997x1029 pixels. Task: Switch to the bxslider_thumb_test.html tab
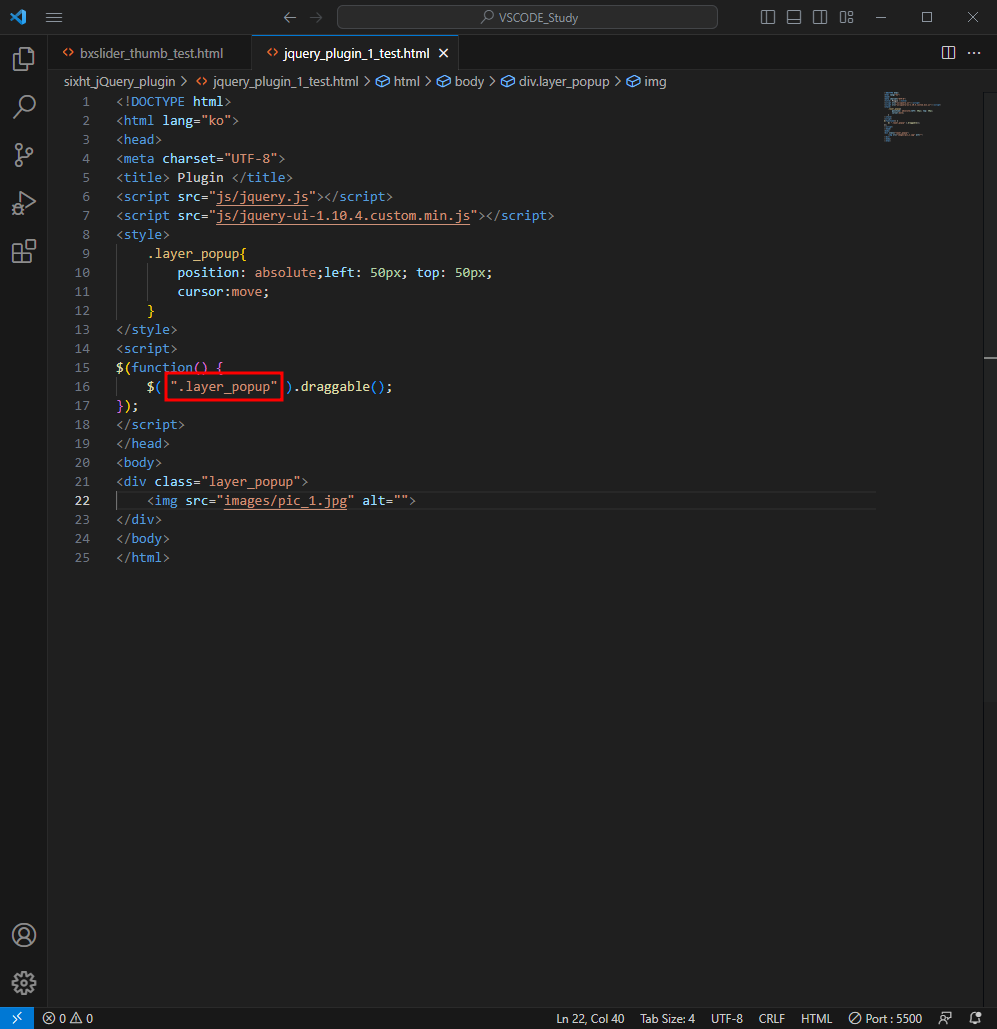[150, 53]
